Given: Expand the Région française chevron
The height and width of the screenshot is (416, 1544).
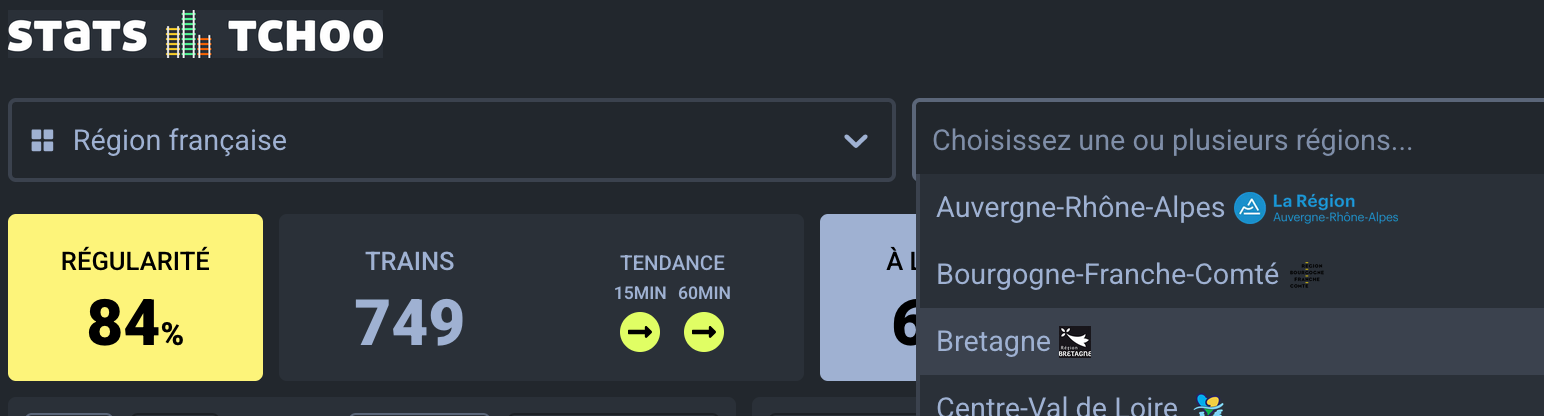Looking at the screenshot, I should pos(855,140).
